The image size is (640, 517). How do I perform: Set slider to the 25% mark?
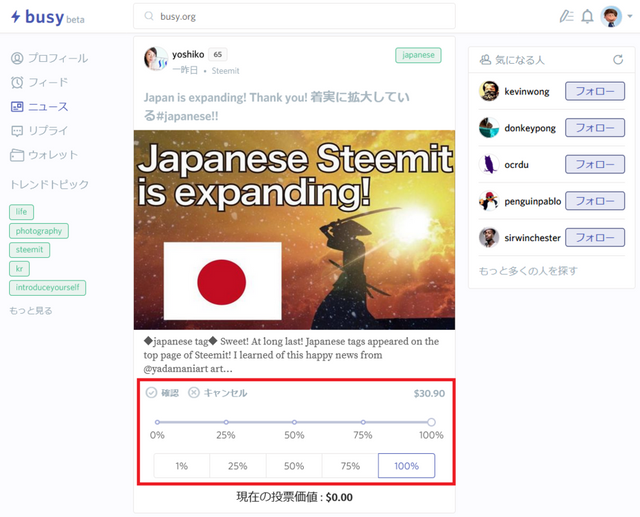click(x=226, y=422)
